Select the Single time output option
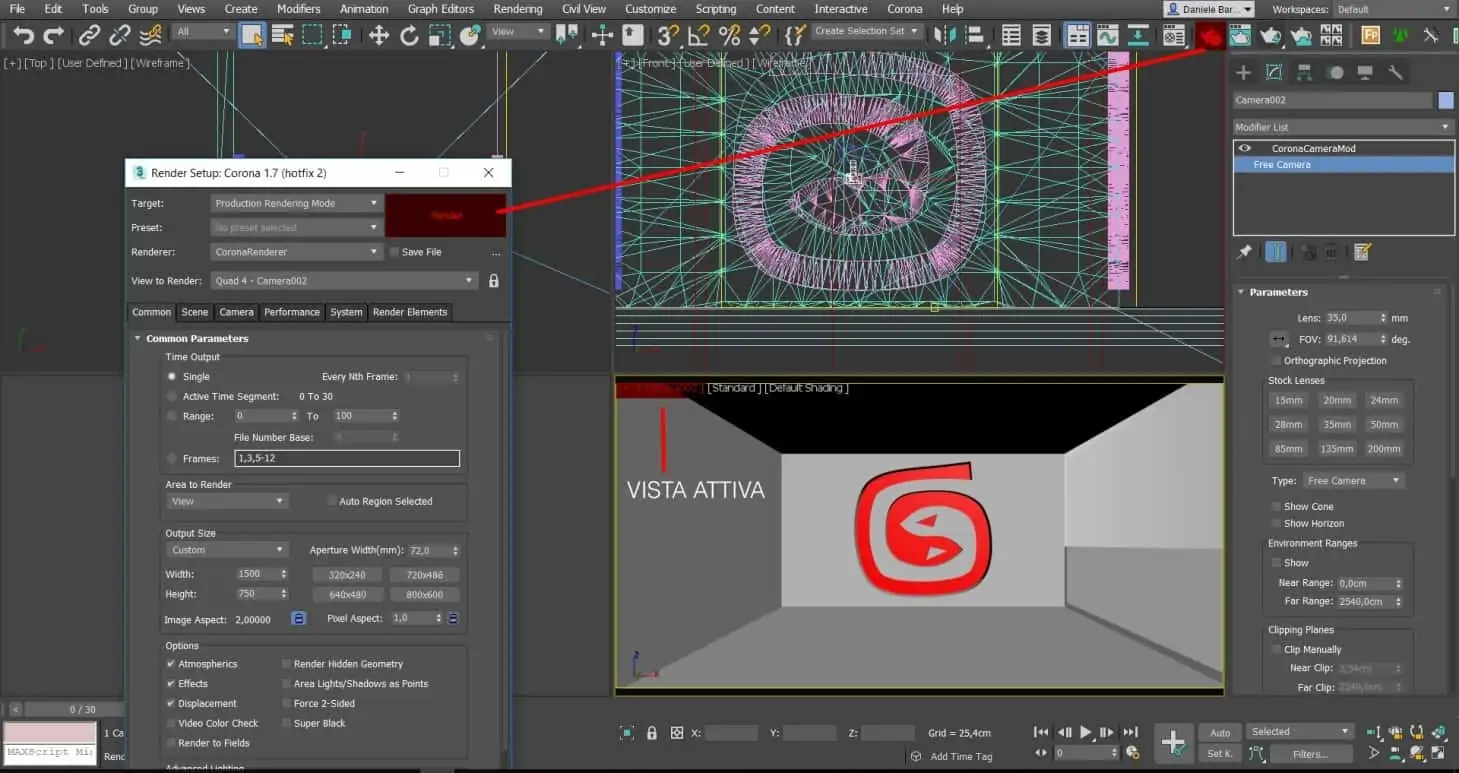Screen dimensions: 1459x773 tap(172, 377)
